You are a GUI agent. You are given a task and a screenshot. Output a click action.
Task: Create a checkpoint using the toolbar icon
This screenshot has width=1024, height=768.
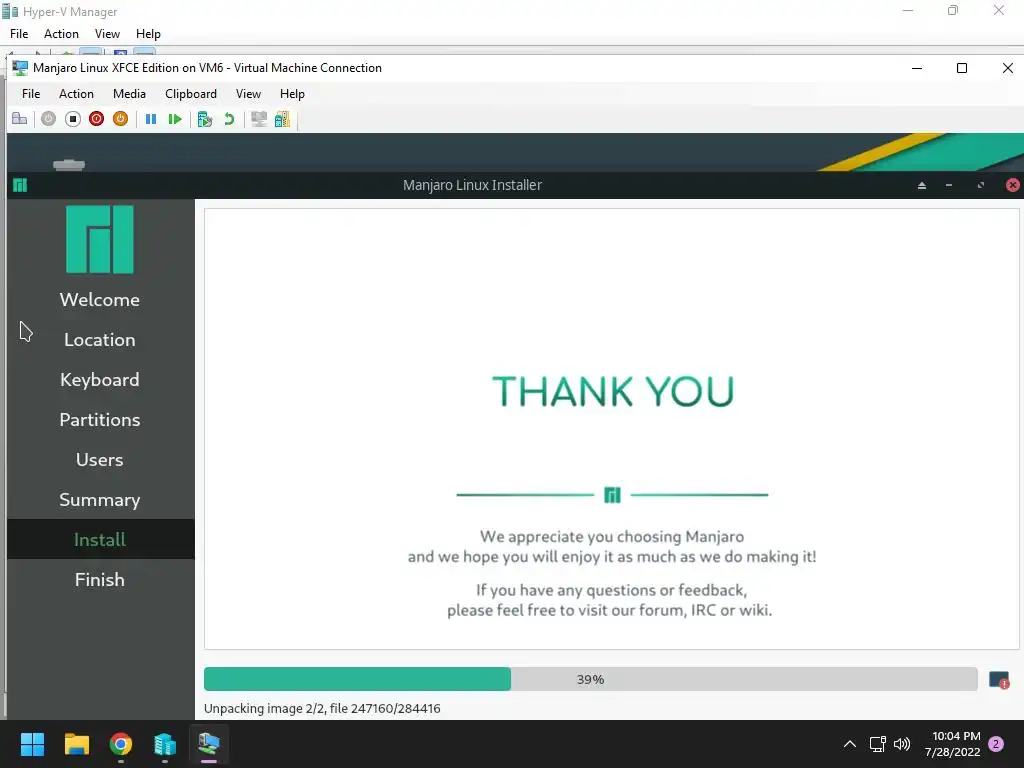point(204,119)
